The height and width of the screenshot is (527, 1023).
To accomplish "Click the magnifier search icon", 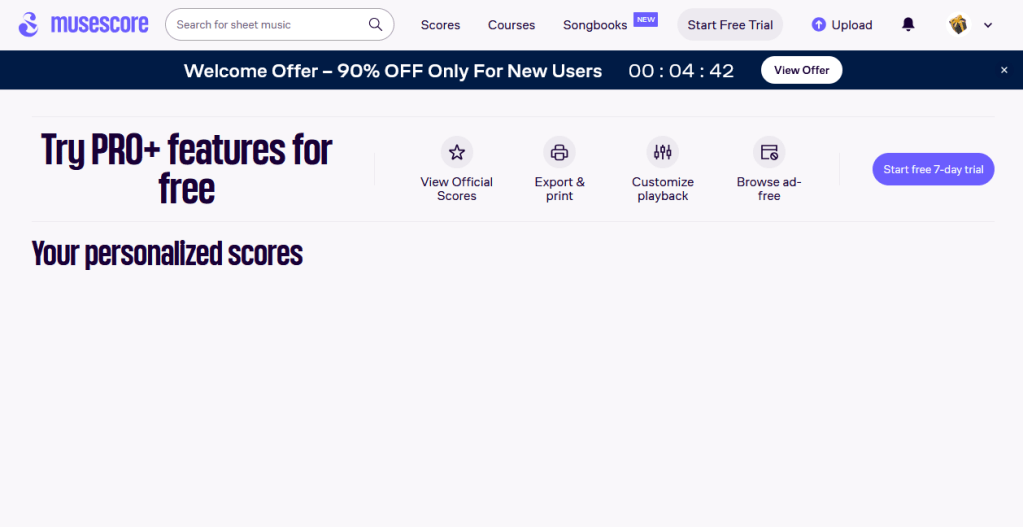I will tap(376, 25).
